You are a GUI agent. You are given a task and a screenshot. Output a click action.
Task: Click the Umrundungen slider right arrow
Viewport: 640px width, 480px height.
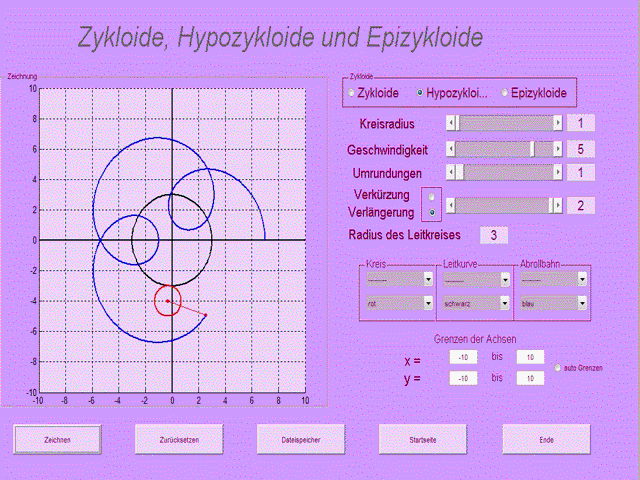[x=557, y=173]
